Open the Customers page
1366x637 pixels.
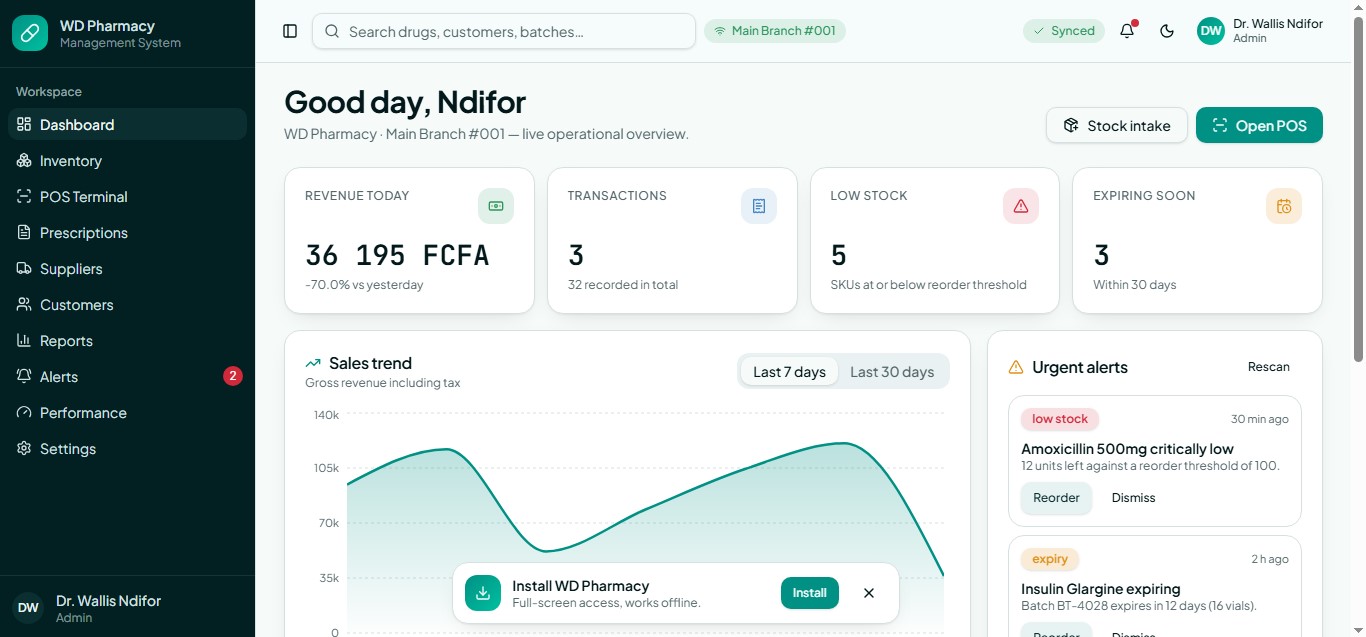127,305
